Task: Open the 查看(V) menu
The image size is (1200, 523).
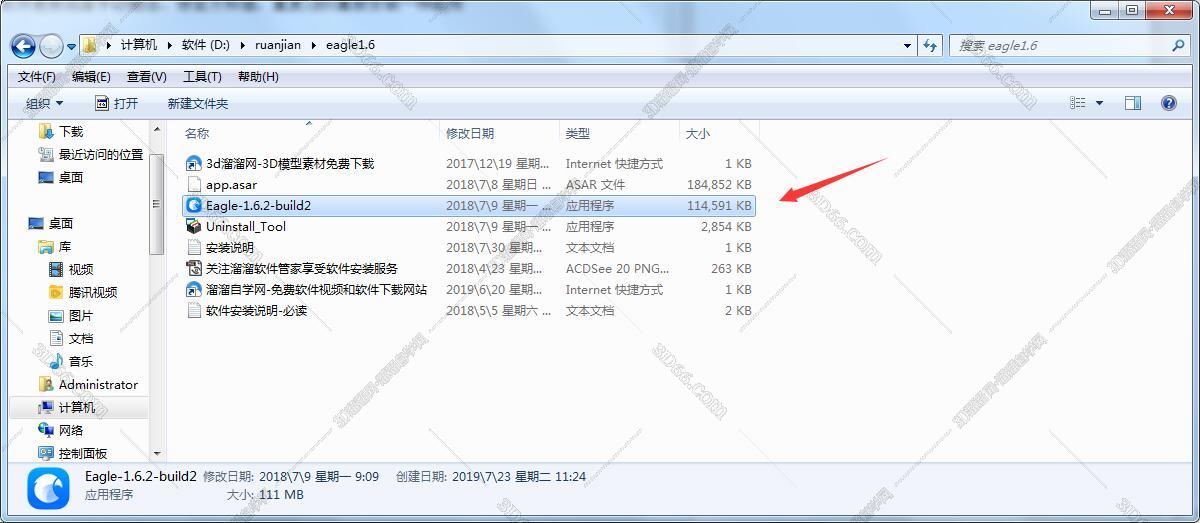Action: [x=147, y=77]
